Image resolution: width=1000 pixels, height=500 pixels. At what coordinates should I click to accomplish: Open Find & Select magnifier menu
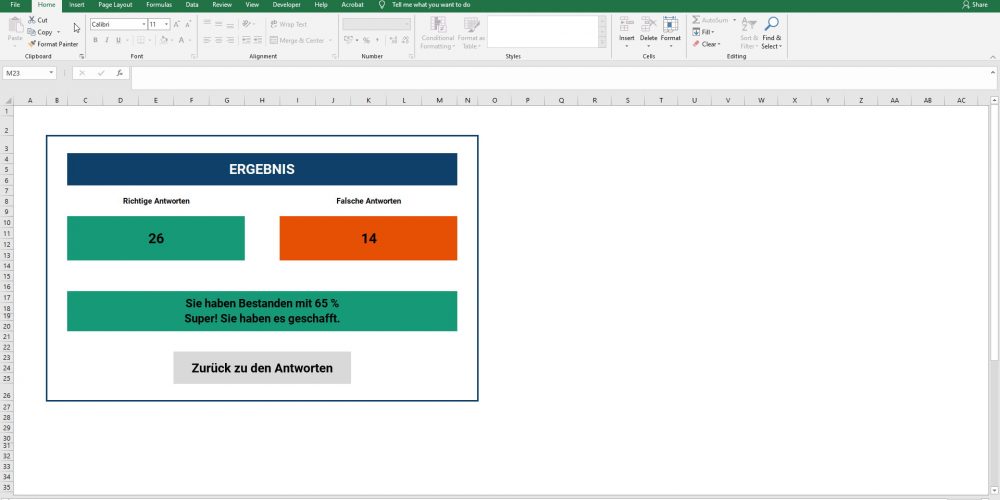click(x=771, y=33)
